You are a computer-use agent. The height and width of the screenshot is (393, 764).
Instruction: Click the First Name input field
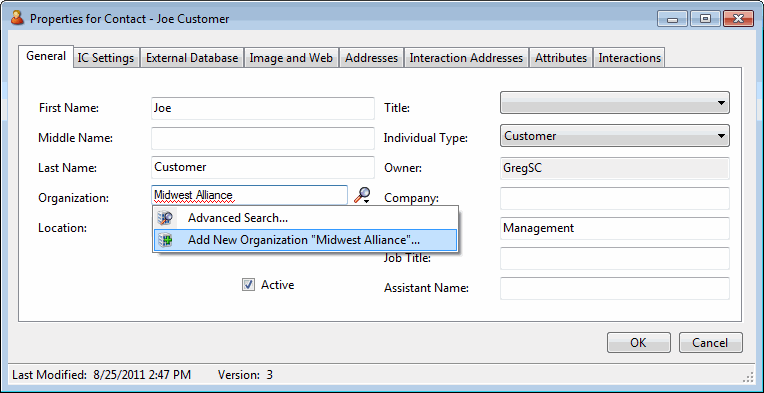coord(263,108)
